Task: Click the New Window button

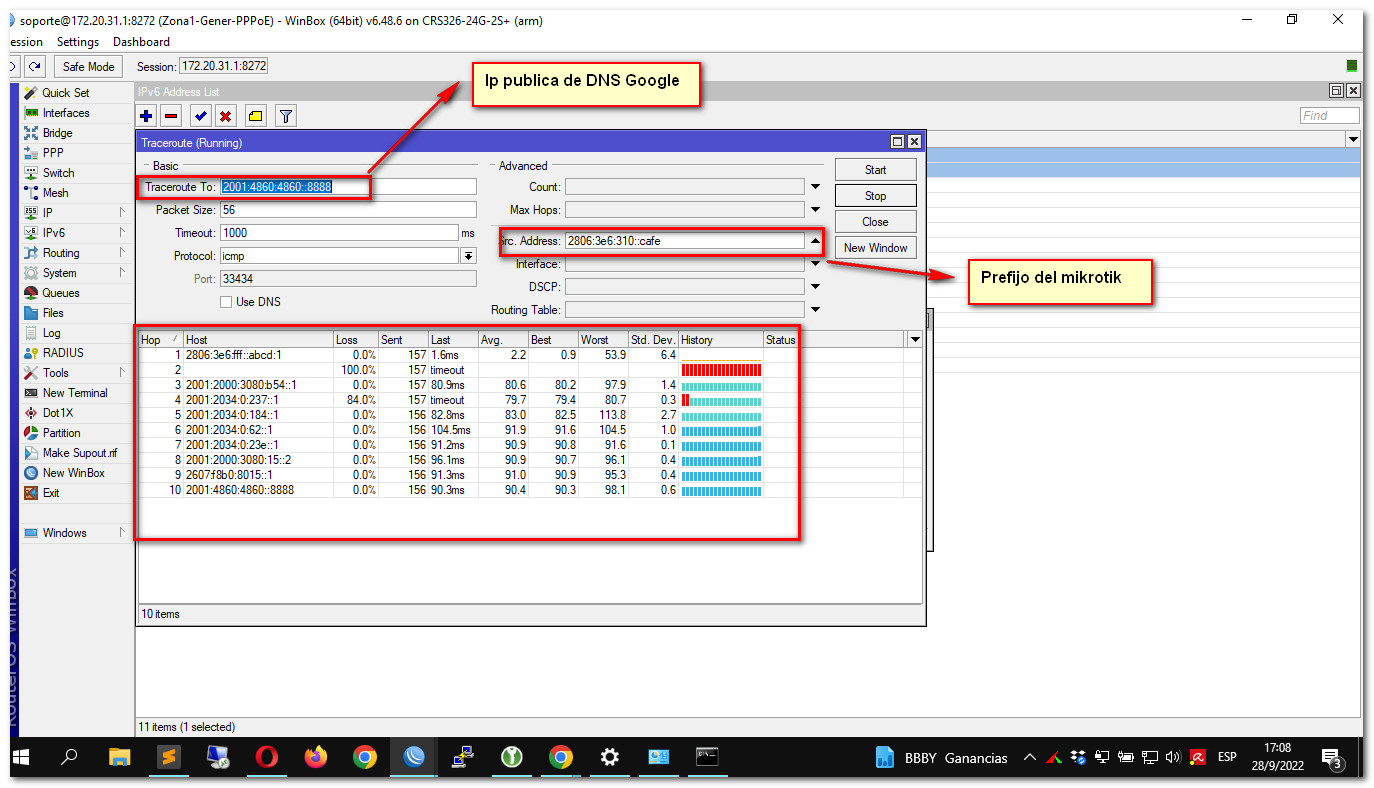Action: tap(875, 248)
